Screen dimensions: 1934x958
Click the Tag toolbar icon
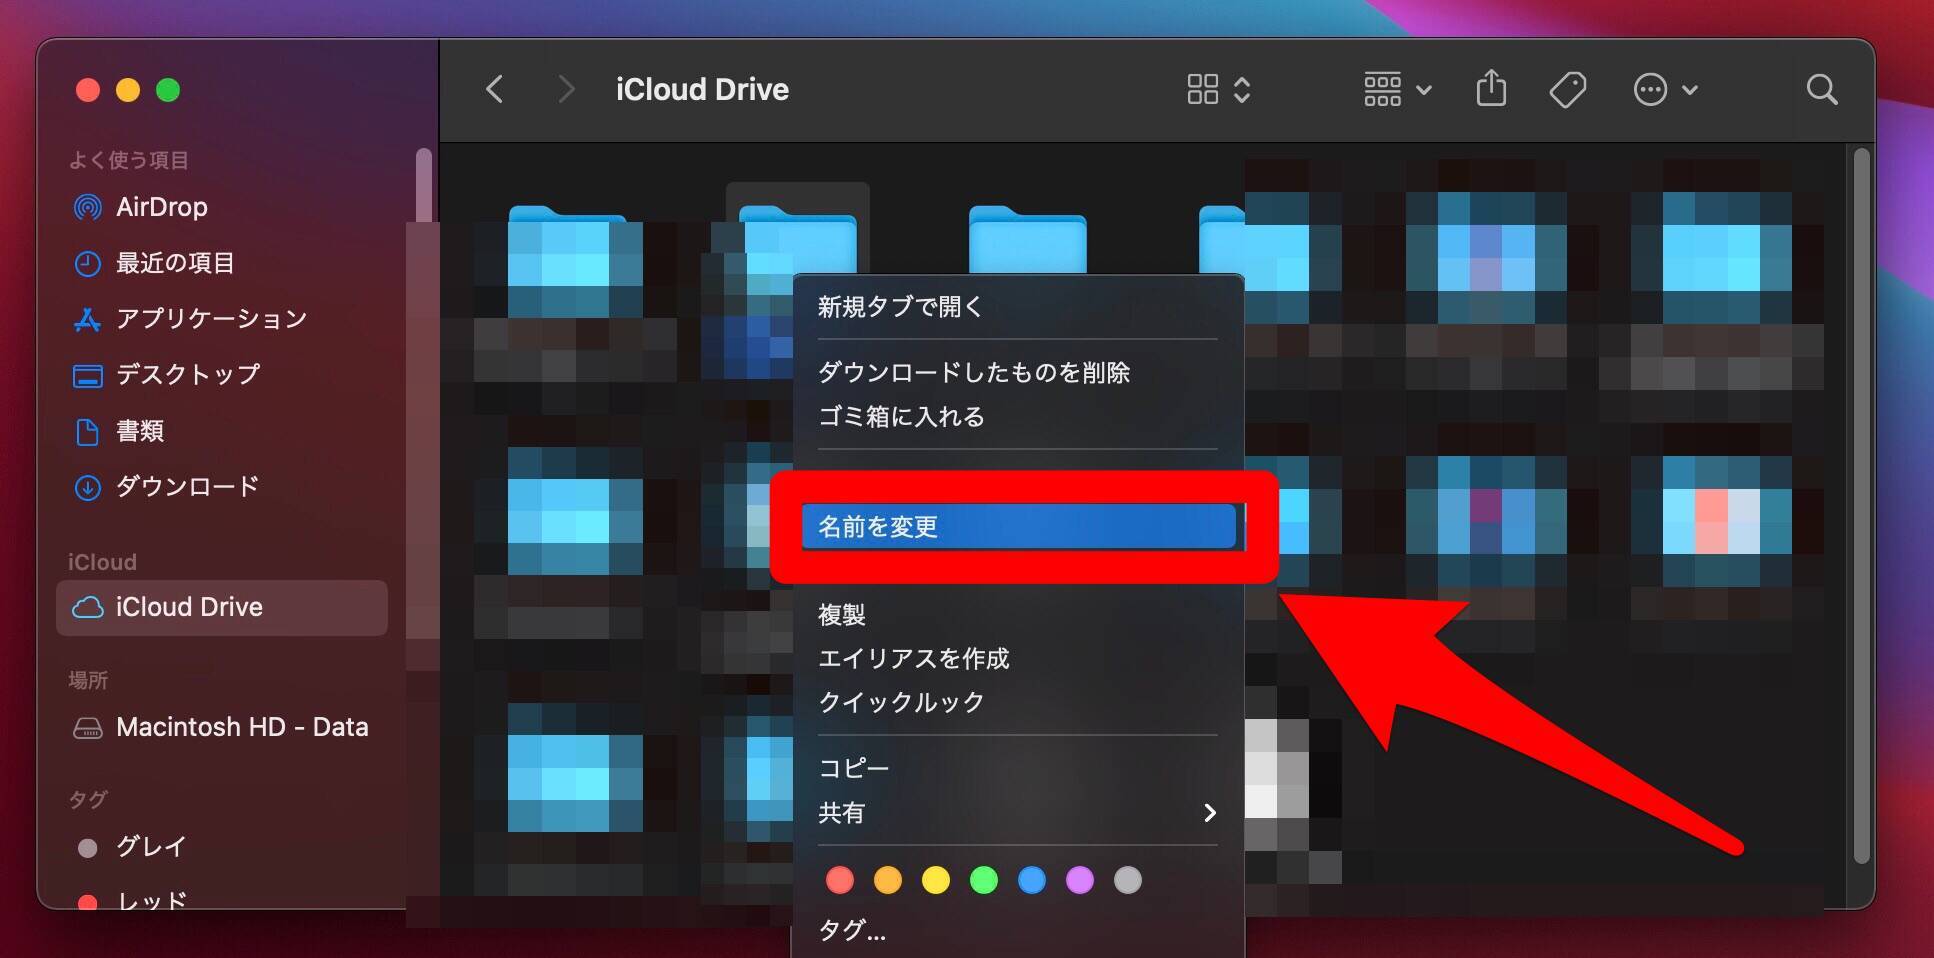(1567, 90)
